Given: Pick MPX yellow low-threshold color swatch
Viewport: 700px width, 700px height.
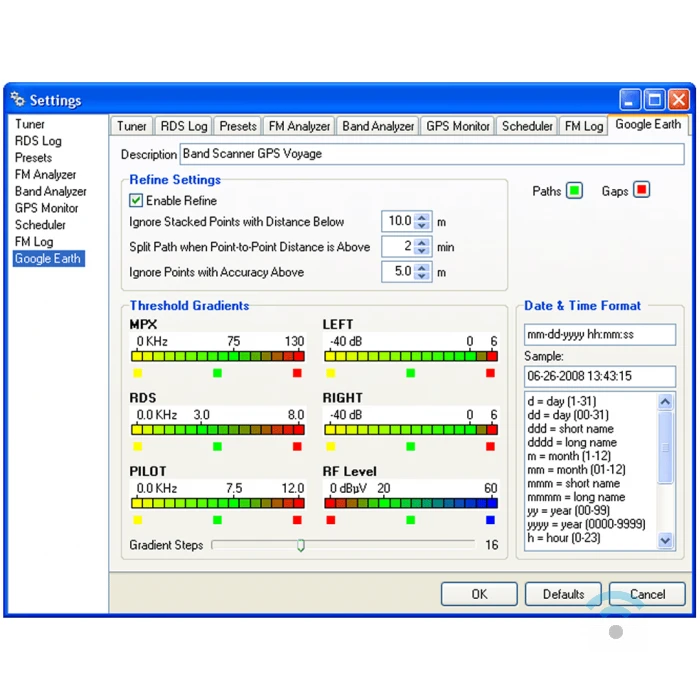Looking at the screenshot, I should 138,373.
